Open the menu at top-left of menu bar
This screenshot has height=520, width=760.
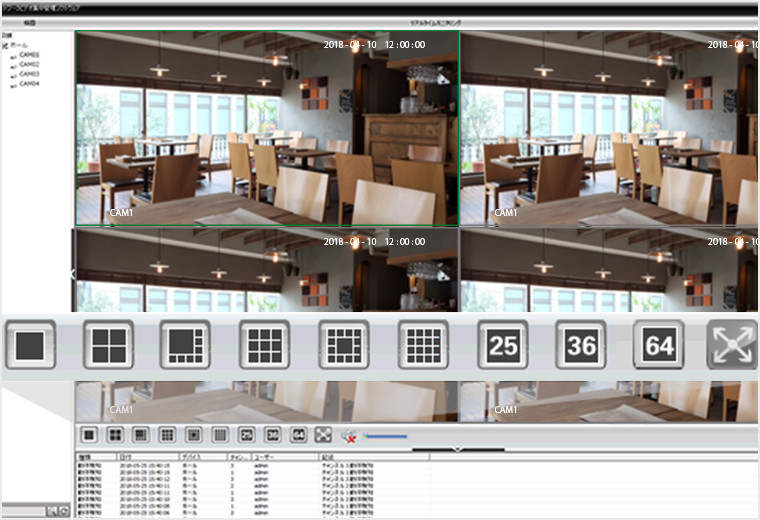[x=29, y=21]
